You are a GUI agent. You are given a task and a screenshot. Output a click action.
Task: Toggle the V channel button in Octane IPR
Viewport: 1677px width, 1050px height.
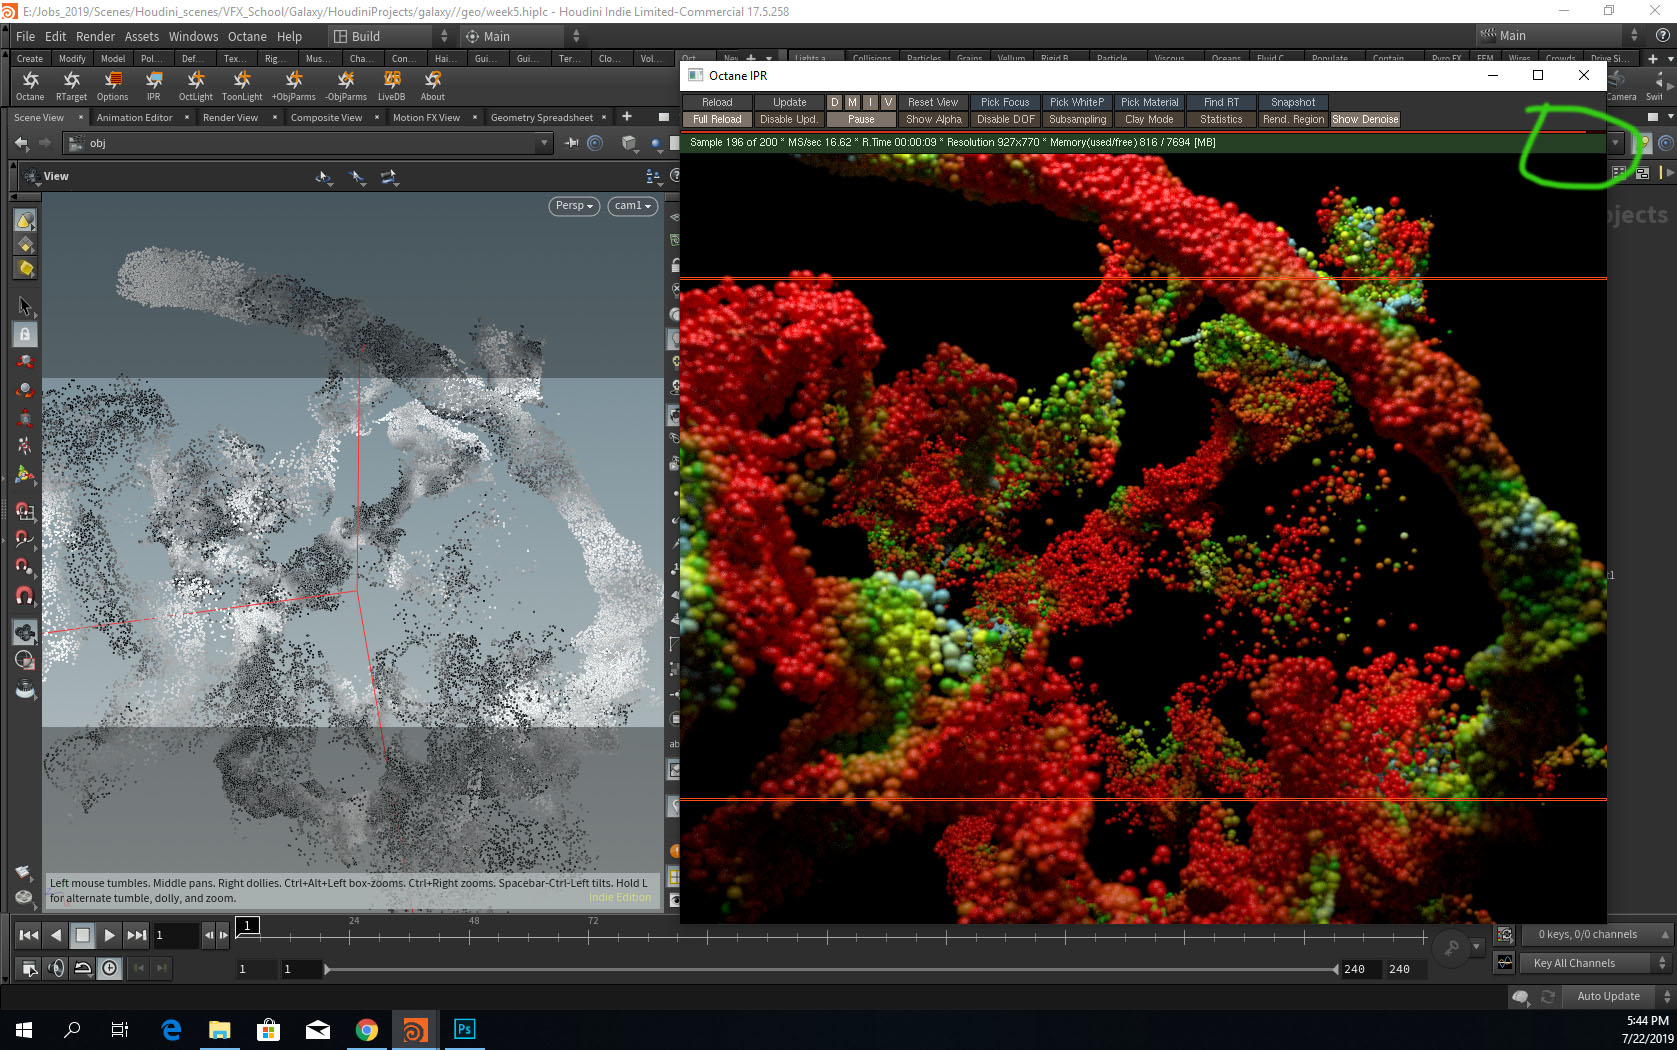tap(888, 102)
